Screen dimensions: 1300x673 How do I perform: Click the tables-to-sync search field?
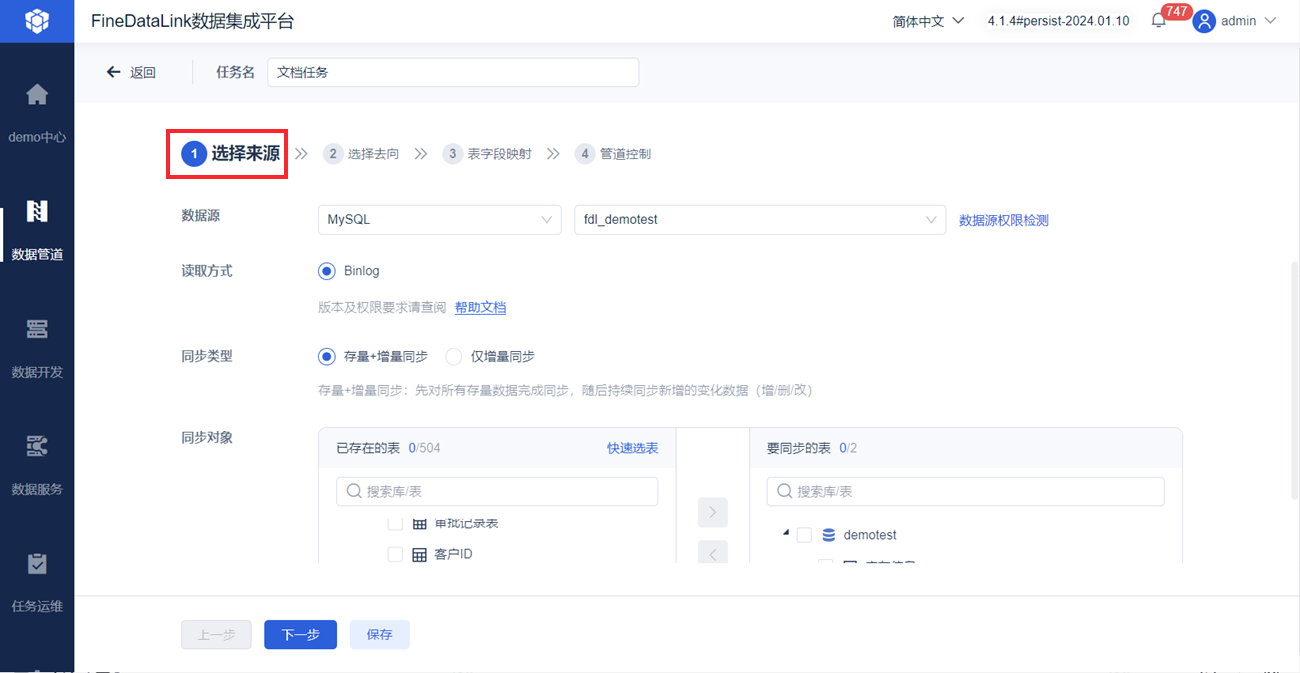coord(965,491)
